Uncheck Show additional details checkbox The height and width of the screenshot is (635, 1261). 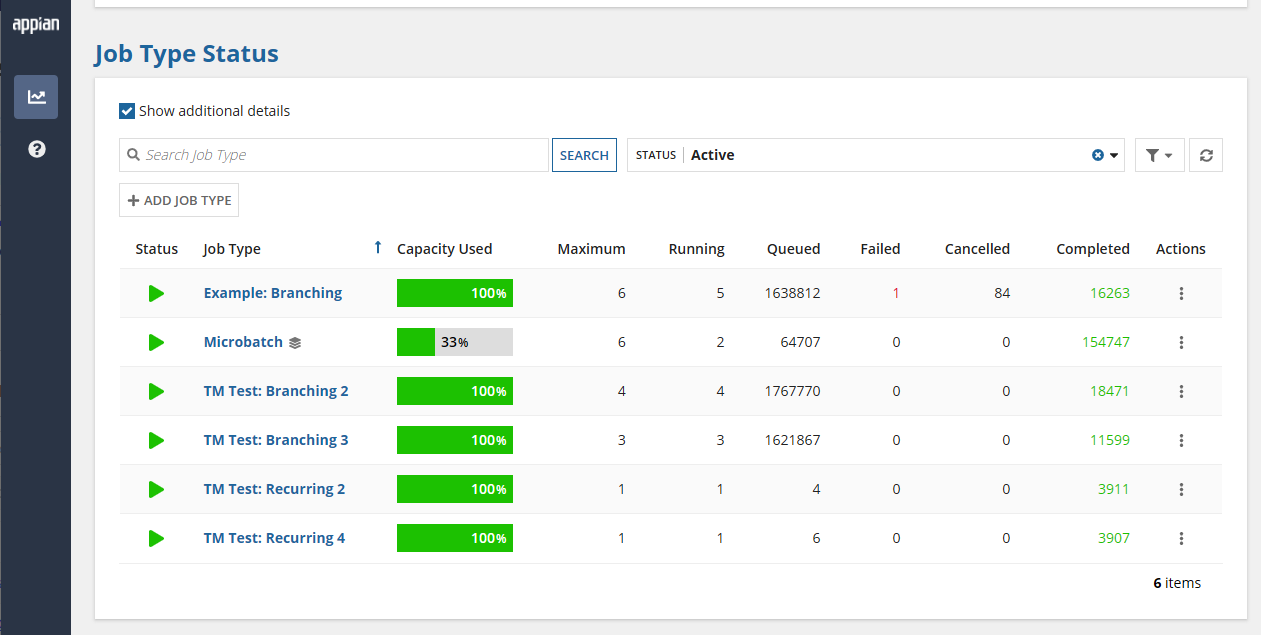coord(127,111)
